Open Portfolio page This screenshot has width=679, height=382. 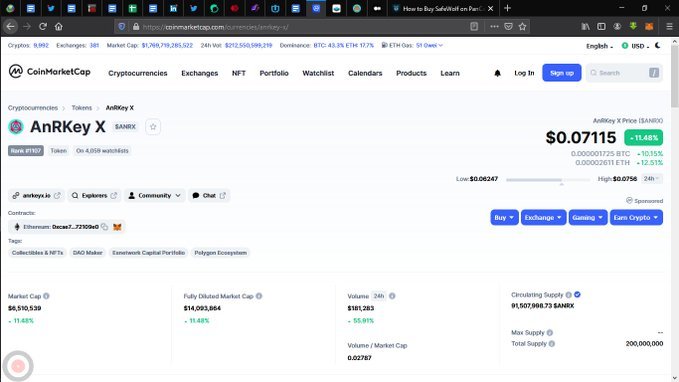click(274, 73)
